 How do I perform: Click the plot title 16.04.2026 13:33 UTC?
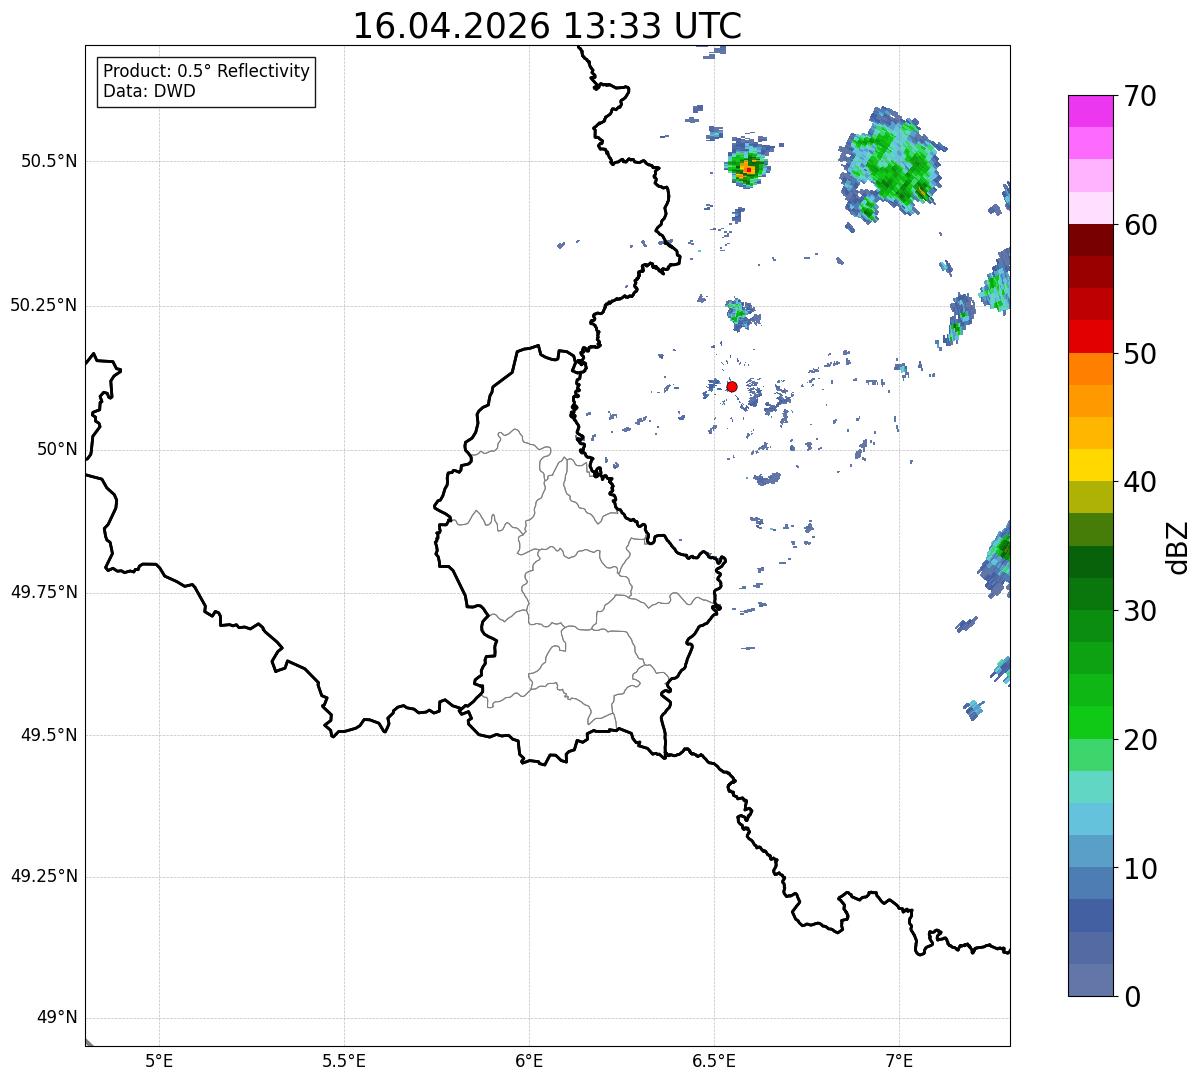(x=547, y=26)
